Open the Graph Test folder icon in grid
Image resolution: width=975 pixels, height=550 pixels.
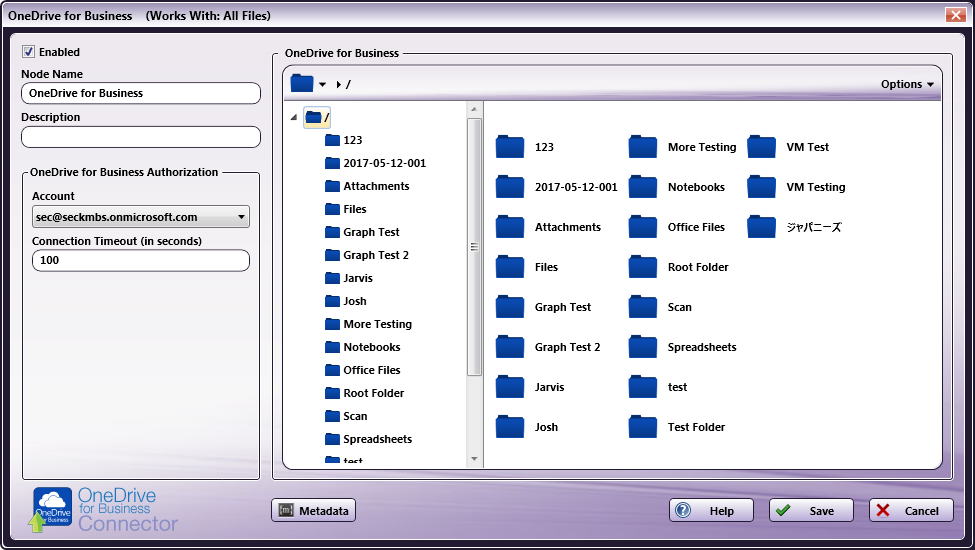[510, 307]
